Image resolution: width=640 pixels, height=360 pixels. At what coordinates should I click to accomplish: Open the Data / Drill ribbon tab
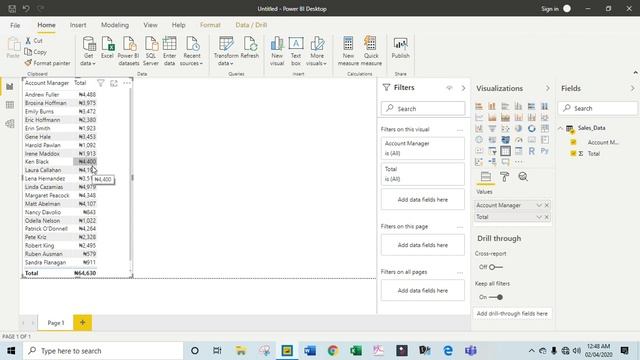tap(251, 25)
